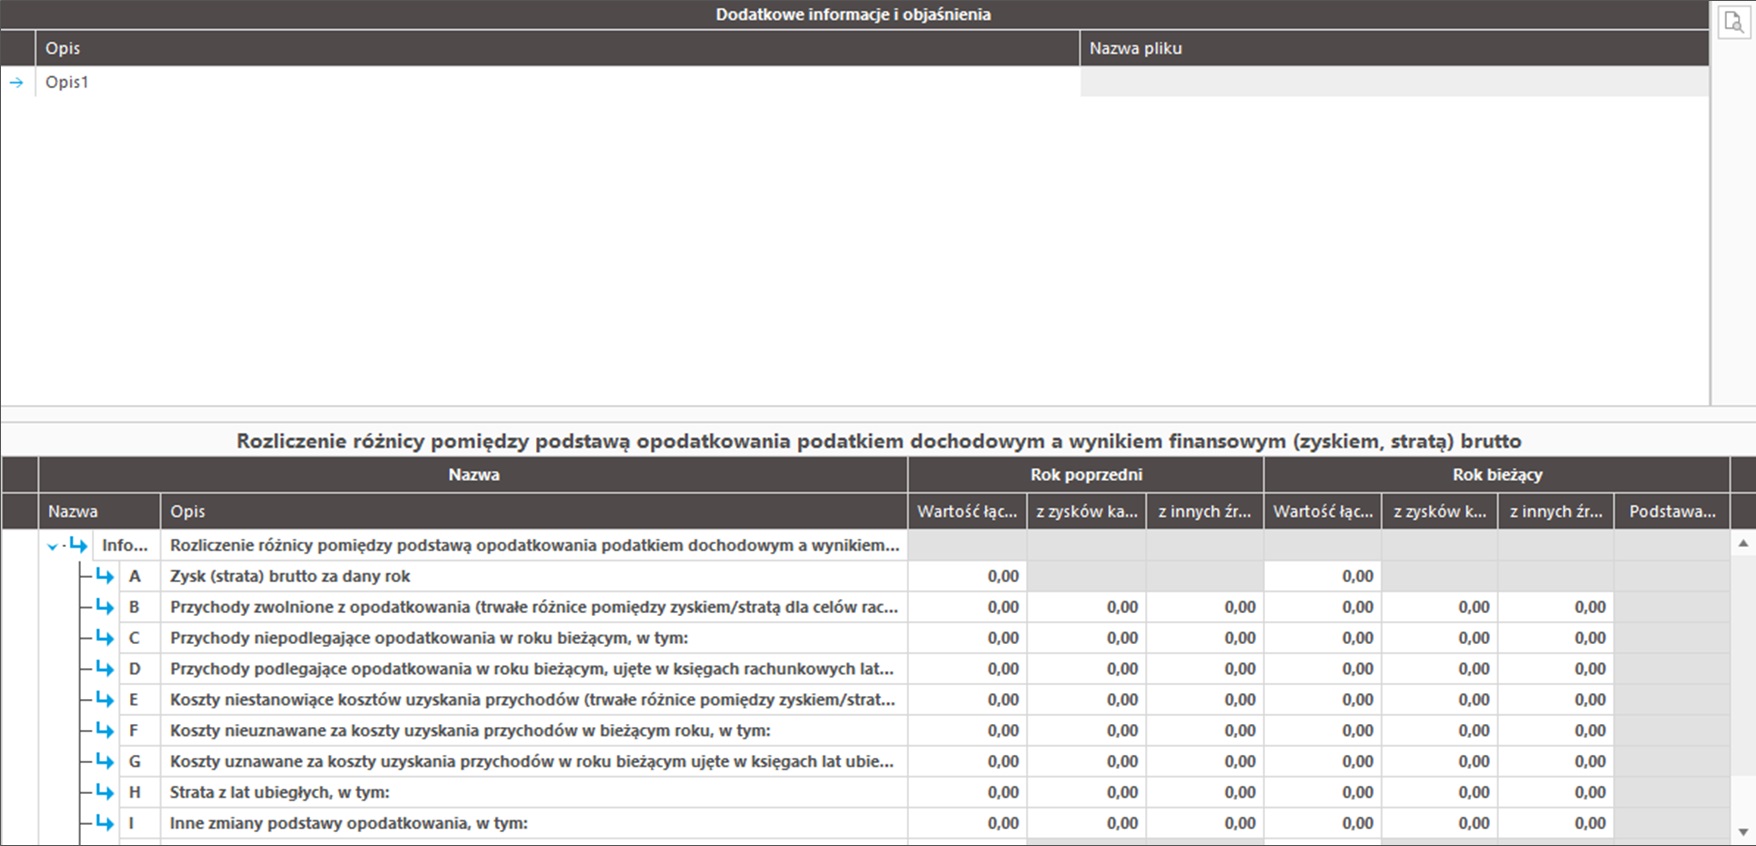1756x846 pixels.
Task: Click the blue row indicator arrow near Opis1
Action: 17,82
